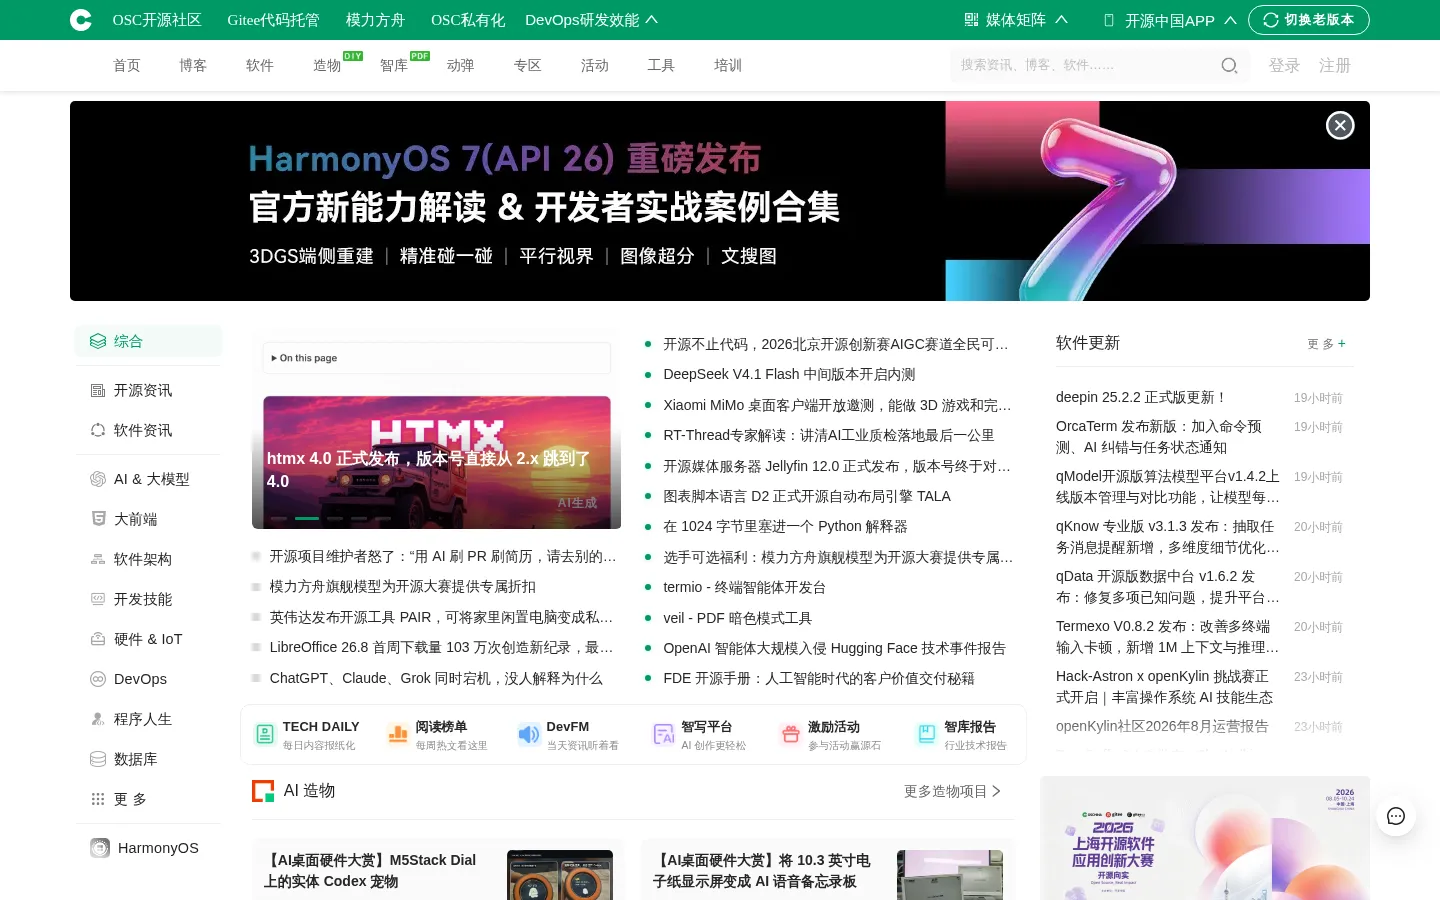Open Jellyfin 12.0 正式发布 news link
The height and width of the screenshot is (900, 1440).
837,466
